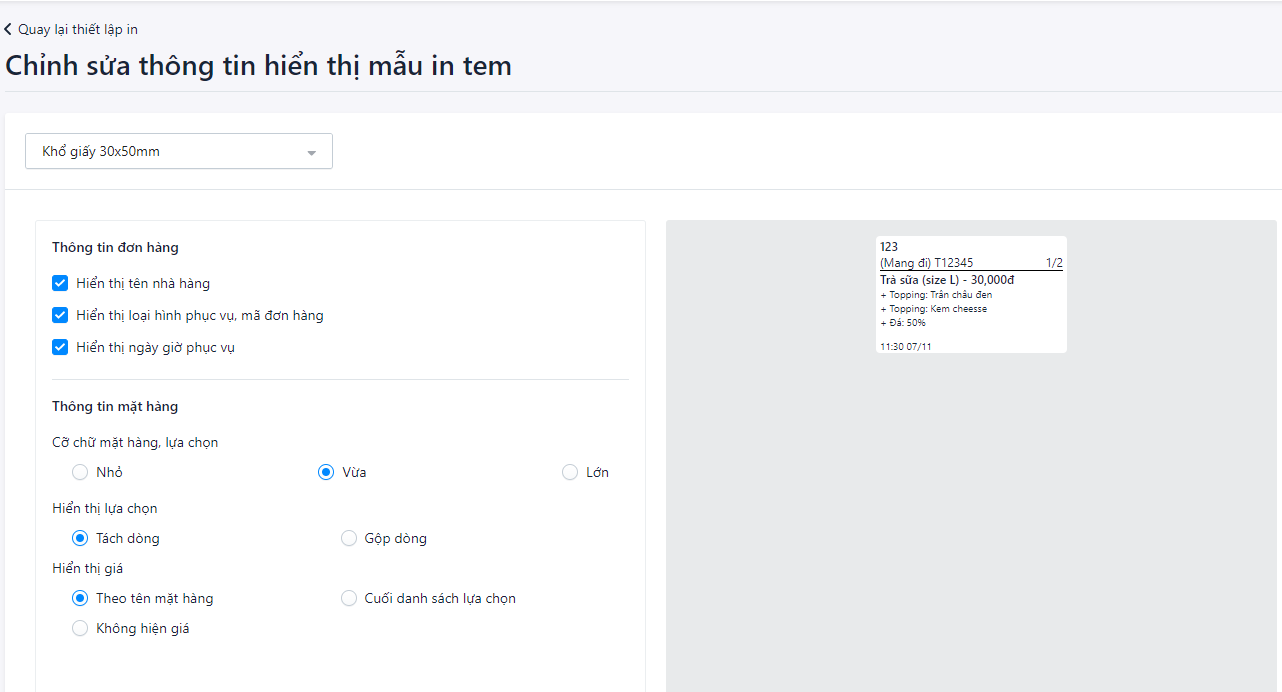Click the '11:30 07/11' timestamp in preview
Image resolution: width=1282 pixels, height=692 pixels.
point(906,346)
